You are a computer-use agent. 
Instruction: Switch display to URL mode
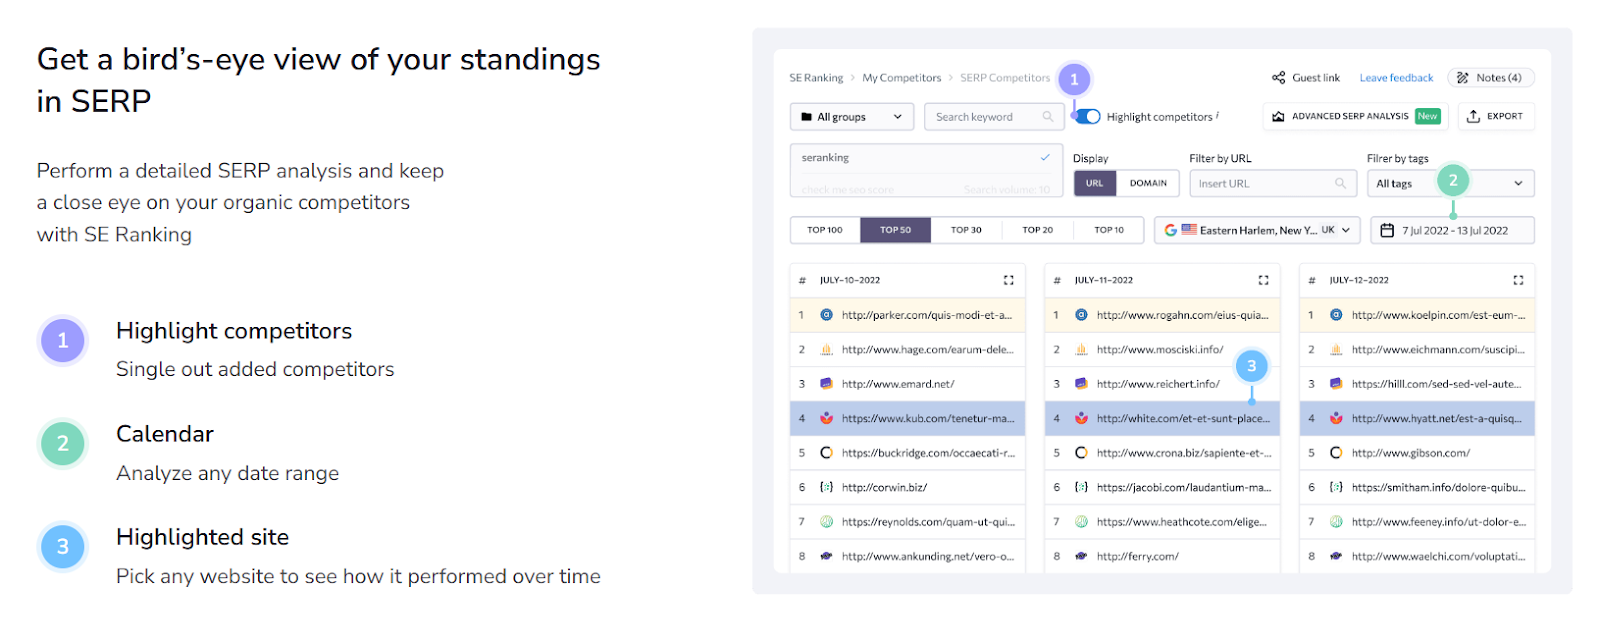point(1094,183)
